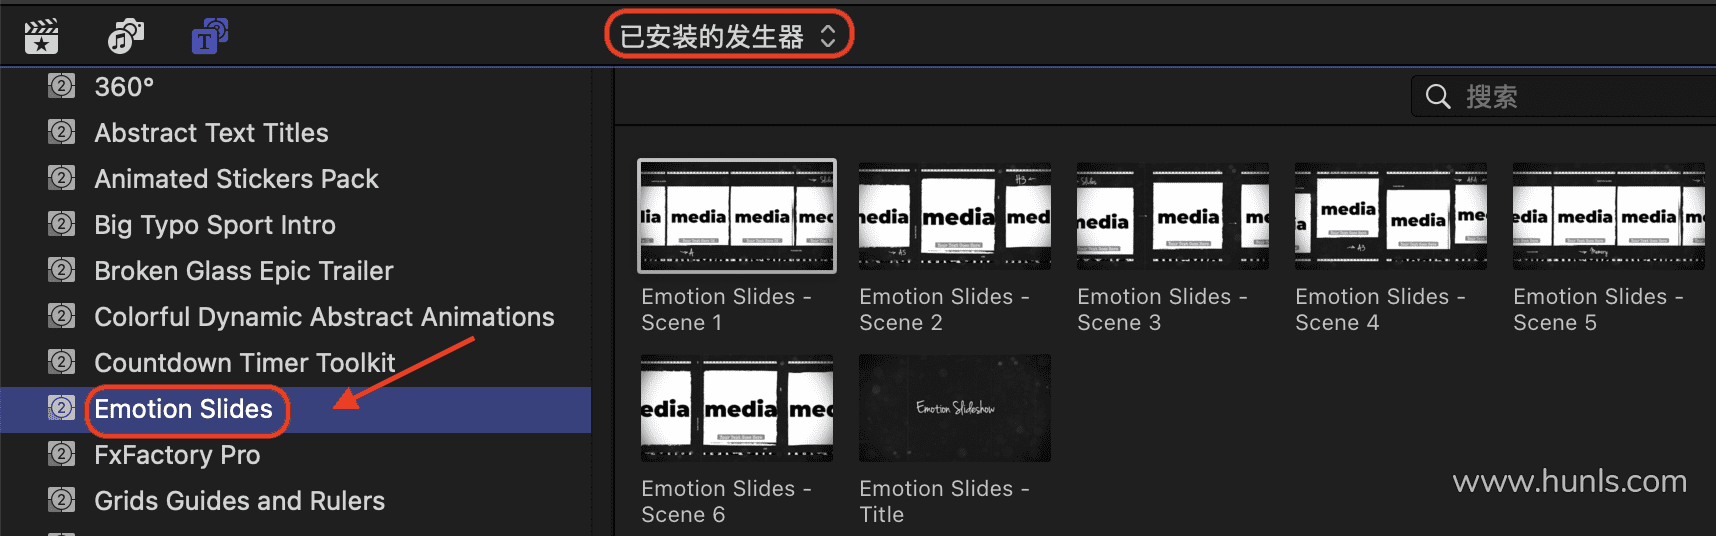Click the 搜索 search field

coord(1564,96)
